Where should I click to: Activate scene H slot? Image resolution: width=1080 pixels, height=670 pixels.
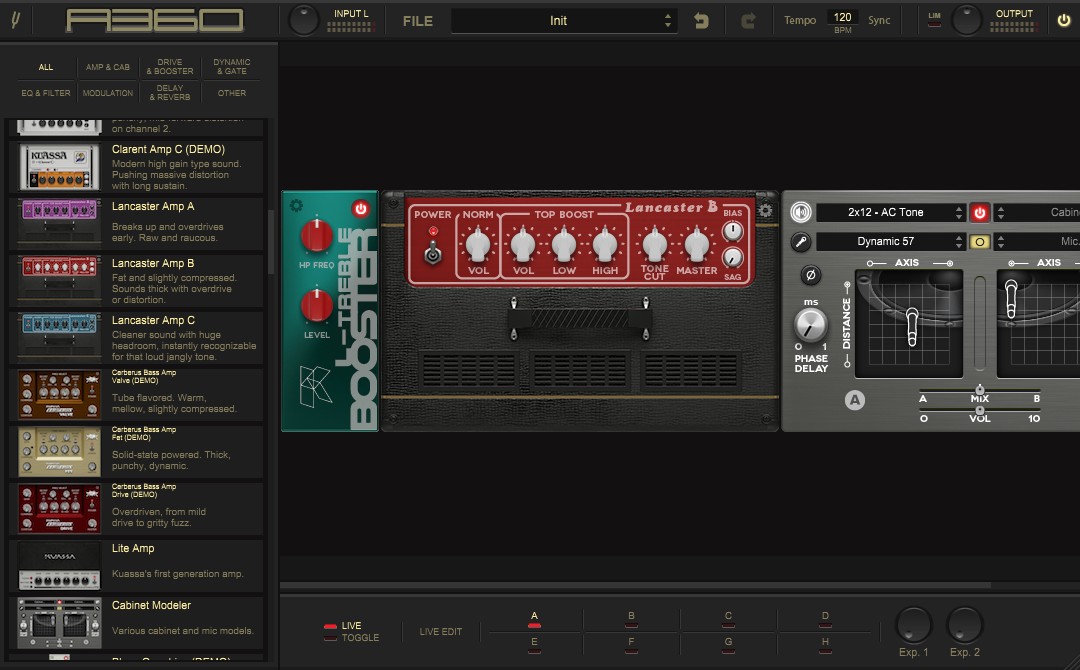825,645
